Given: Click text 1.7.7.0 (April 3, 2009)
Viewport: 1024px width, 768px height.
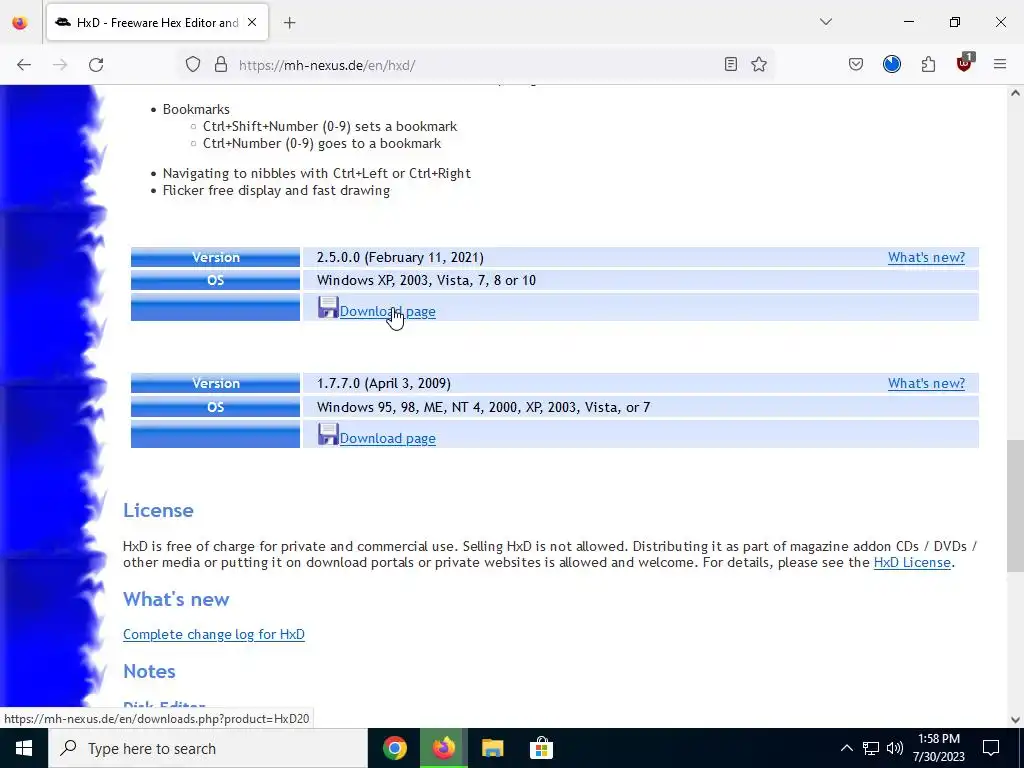Looking at the screenshot, I should click(384, 383).
